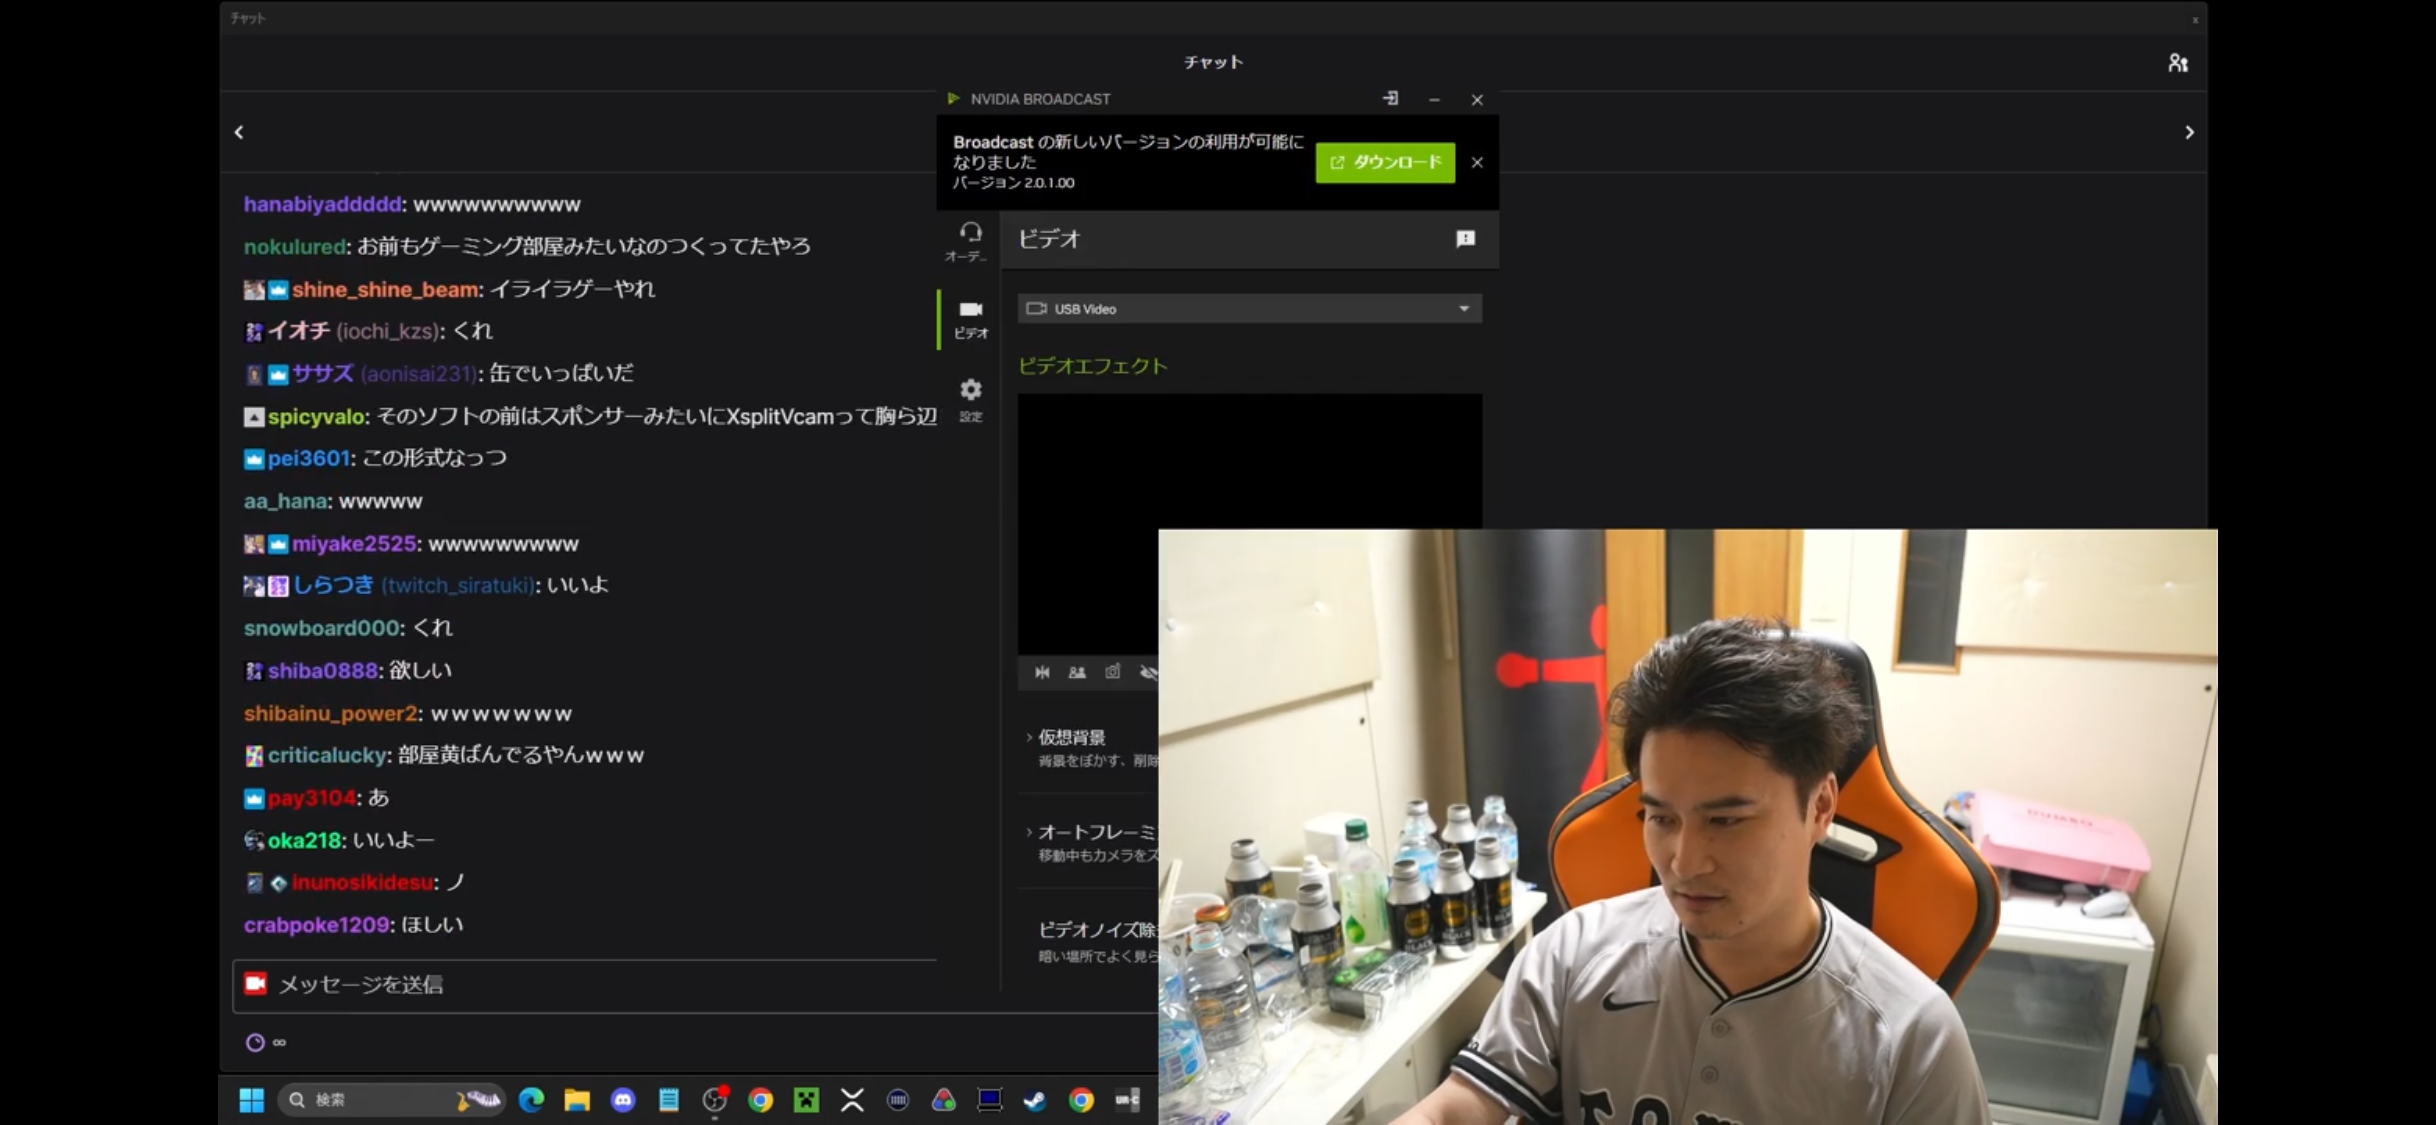This screenshot has width=2436, height=1125.
Task: Dismiss the Broadcast update notification
Action: tap(1477, 162)
